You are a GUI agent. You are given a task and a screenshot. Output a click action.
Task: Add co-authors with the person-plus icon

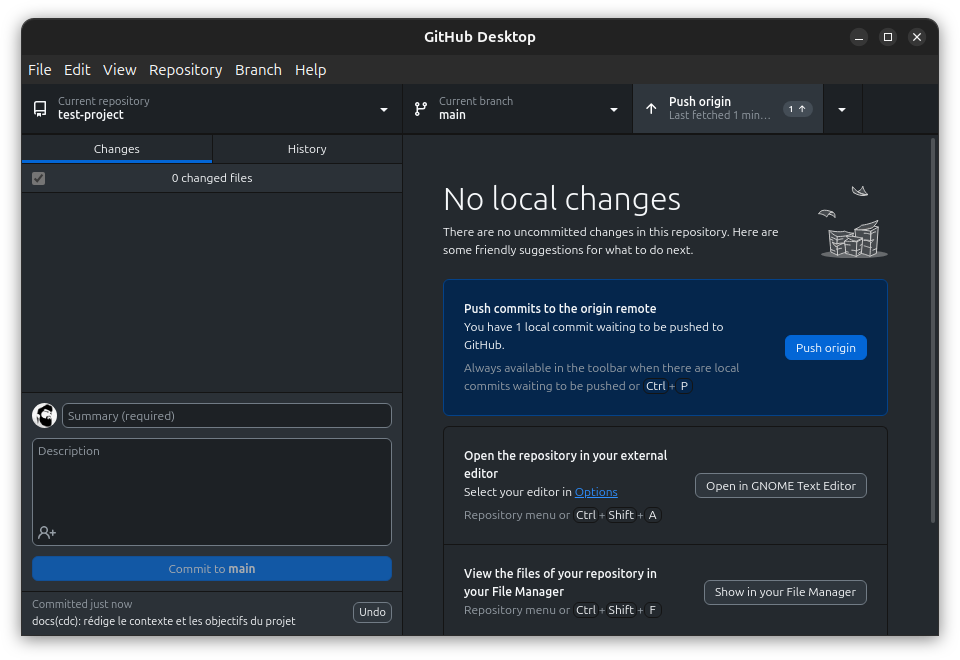[47, 533]
